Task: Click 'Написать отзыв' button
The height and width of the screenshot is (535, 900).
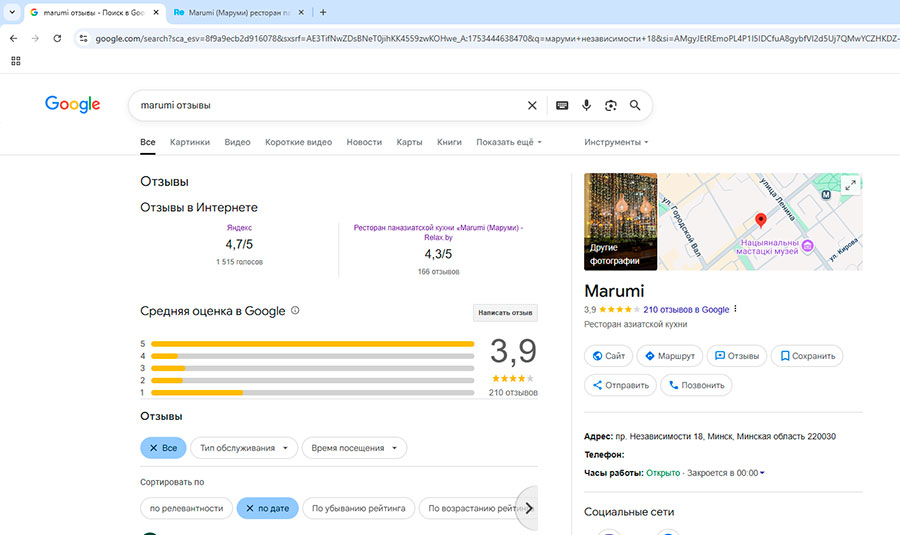Action: 505,313
